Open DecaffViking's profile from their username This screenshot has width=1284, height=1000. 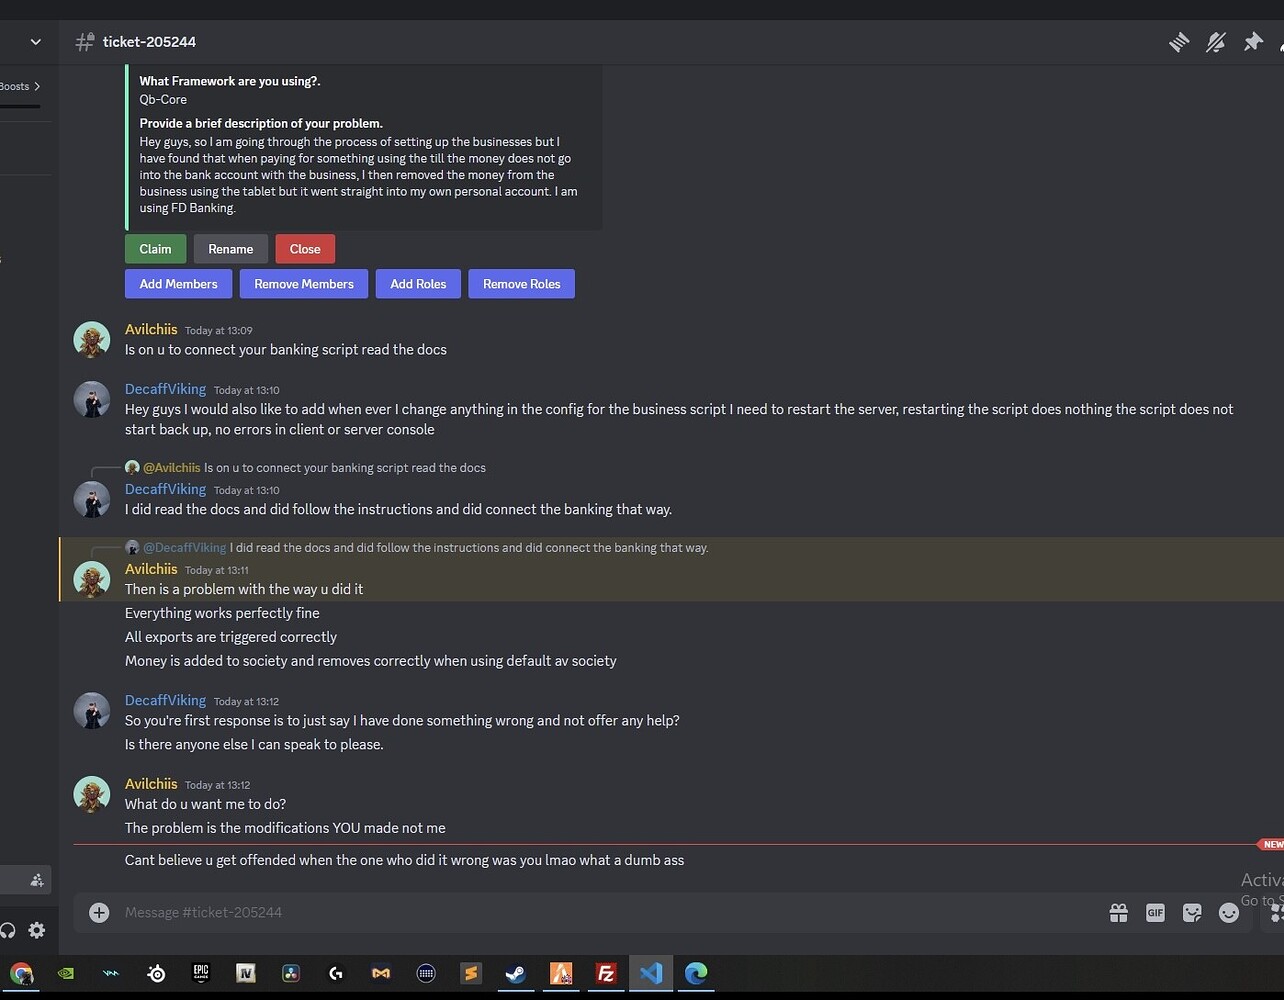pos(165,389)
